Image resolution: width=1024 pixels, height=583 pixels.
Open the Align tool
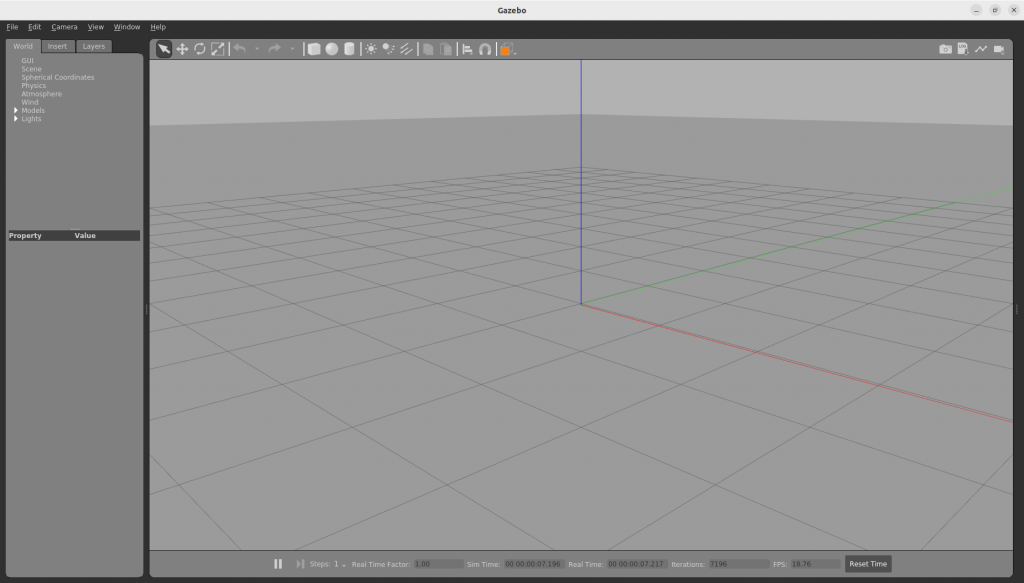[468, 49]
